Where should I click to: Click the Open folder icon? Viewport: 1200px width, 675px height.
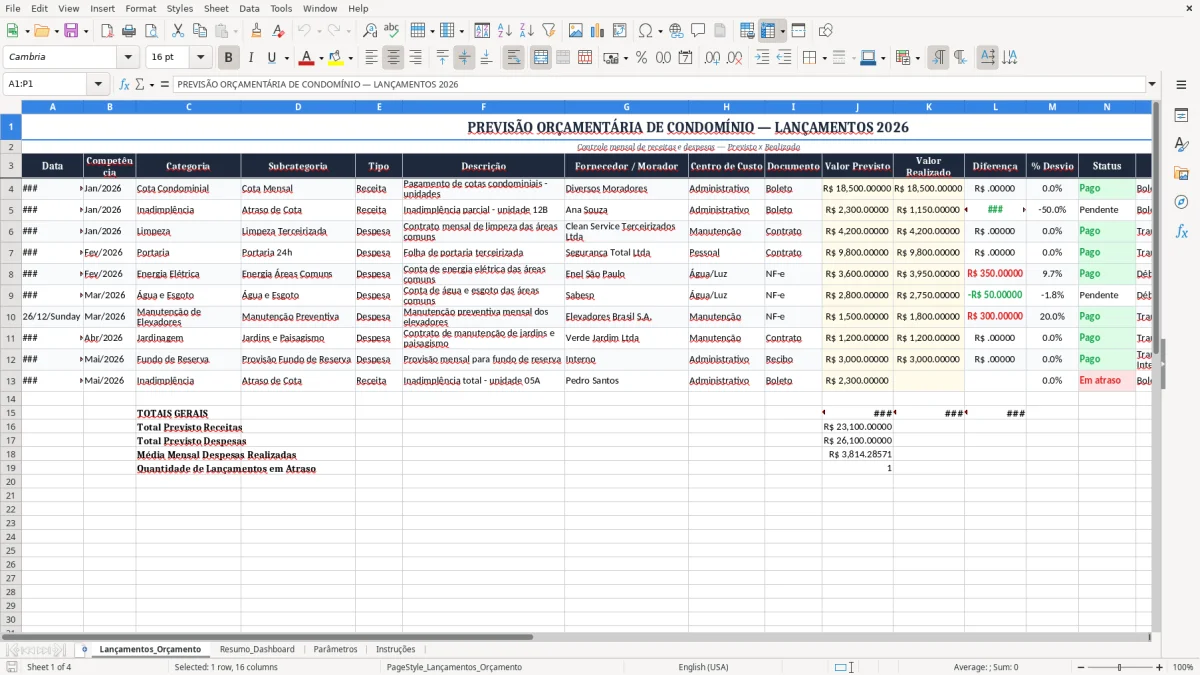pyautogui.click(x=40, y=31)
